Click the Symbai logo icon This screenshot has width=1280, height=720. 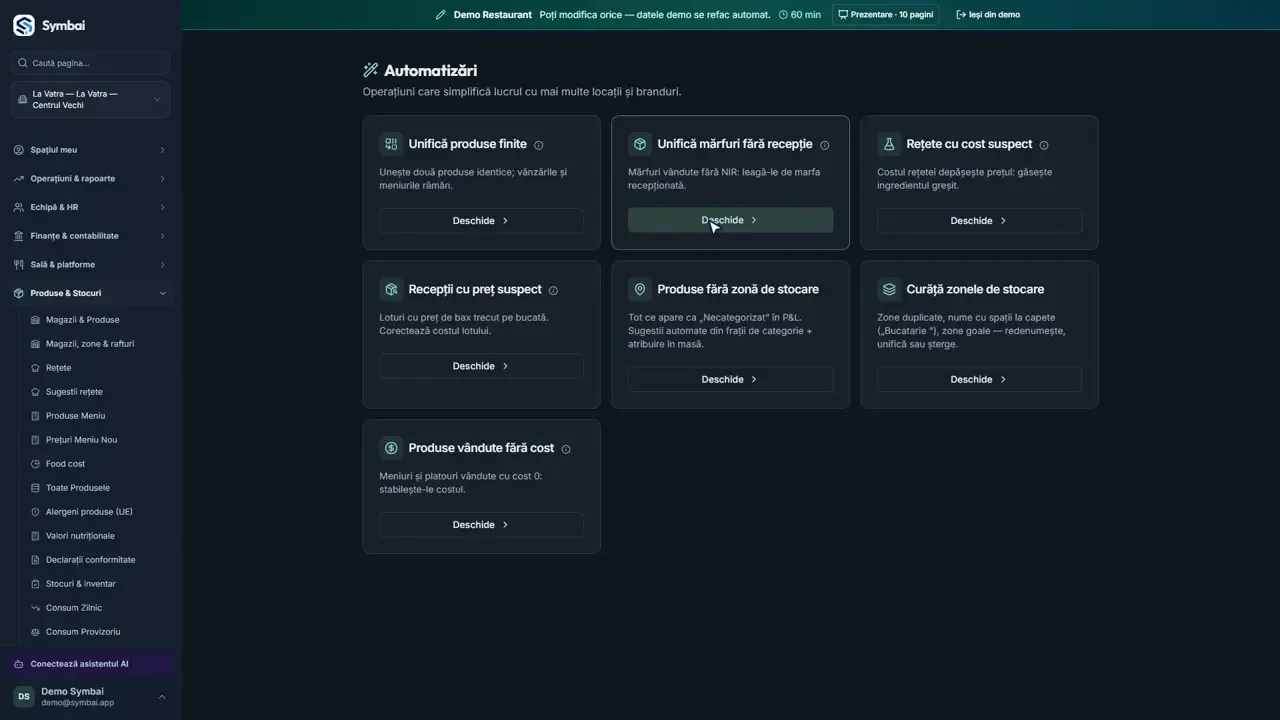24,26
